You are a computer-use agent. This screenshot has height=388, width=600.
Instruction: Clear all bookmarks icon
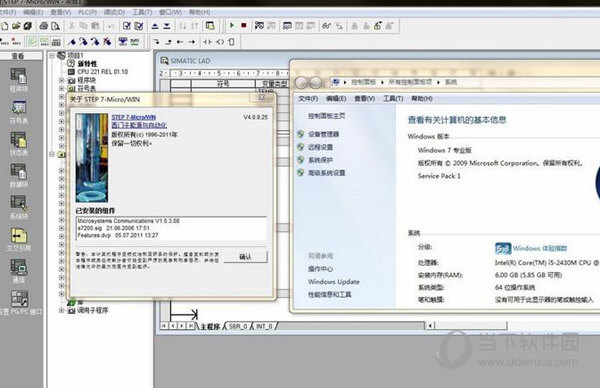pos(108,42)
